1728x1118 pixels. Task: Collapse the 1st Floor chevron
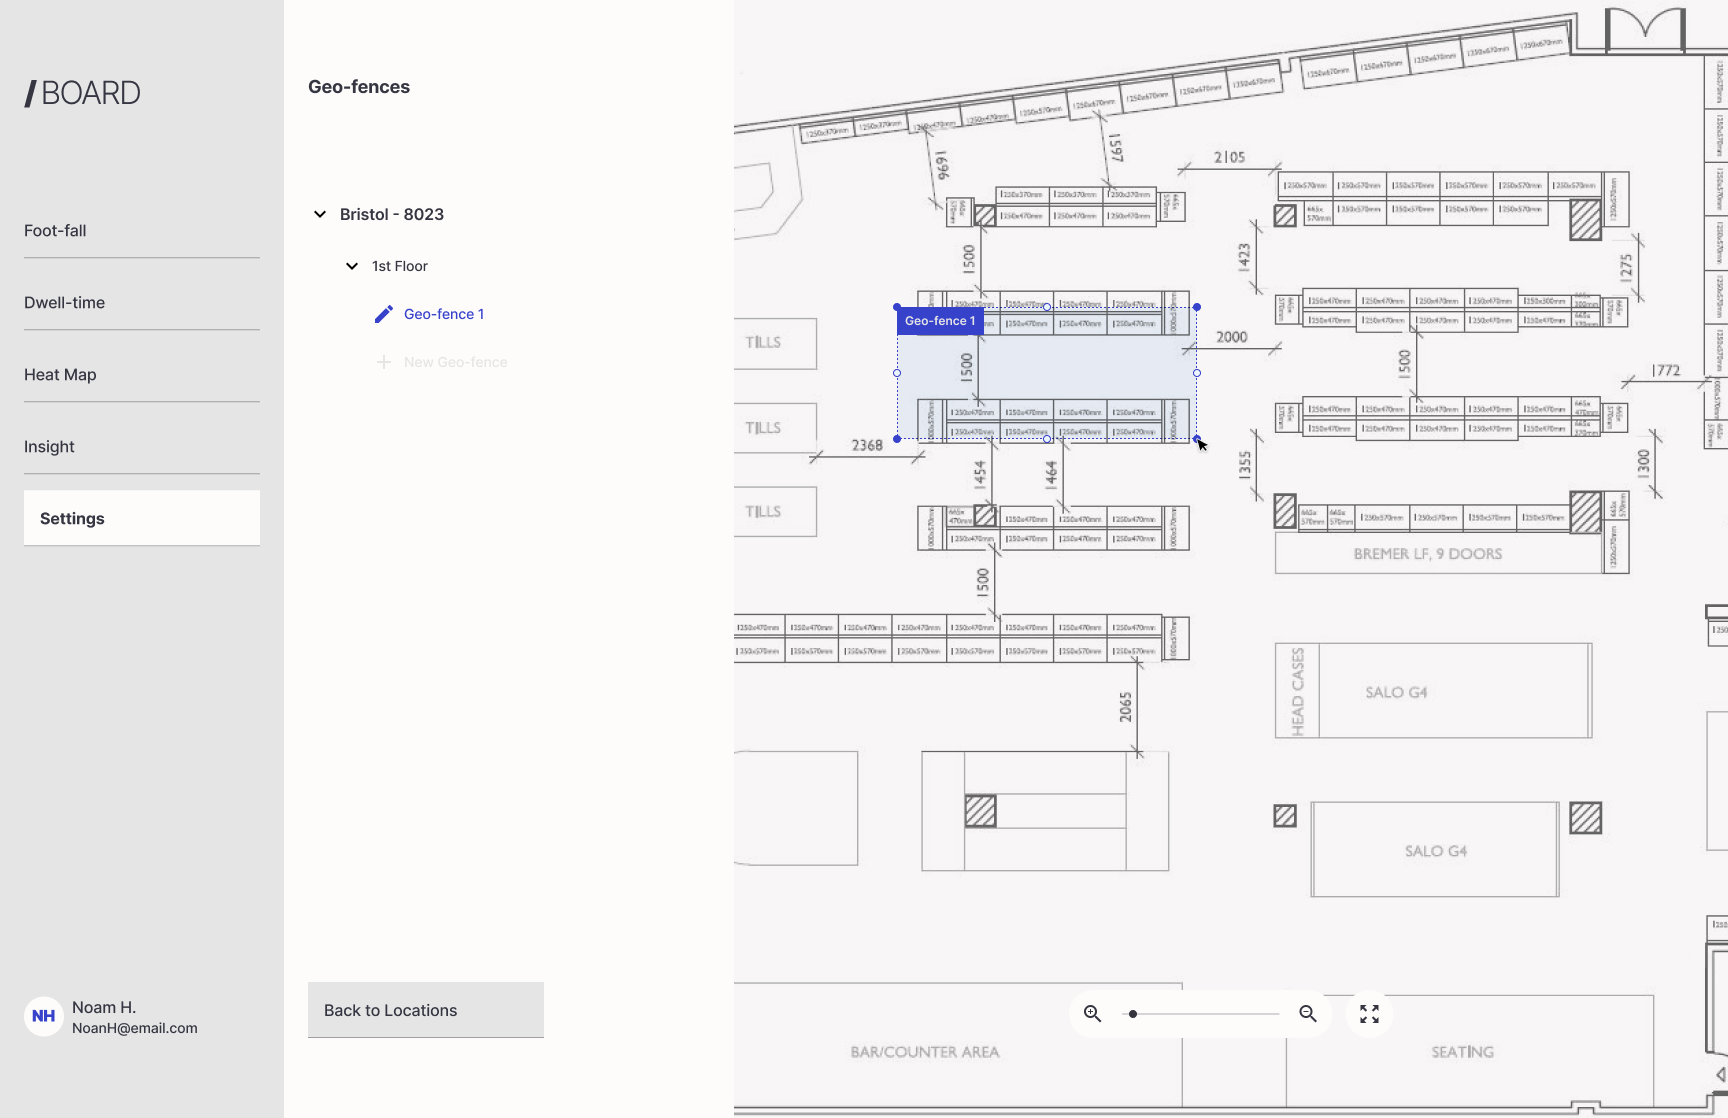pos(352,266)
